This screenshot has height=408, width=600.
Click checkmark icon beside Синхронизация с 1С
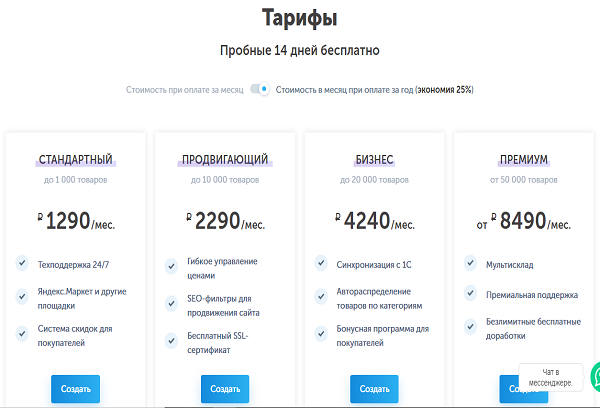(x=321, y=263)
